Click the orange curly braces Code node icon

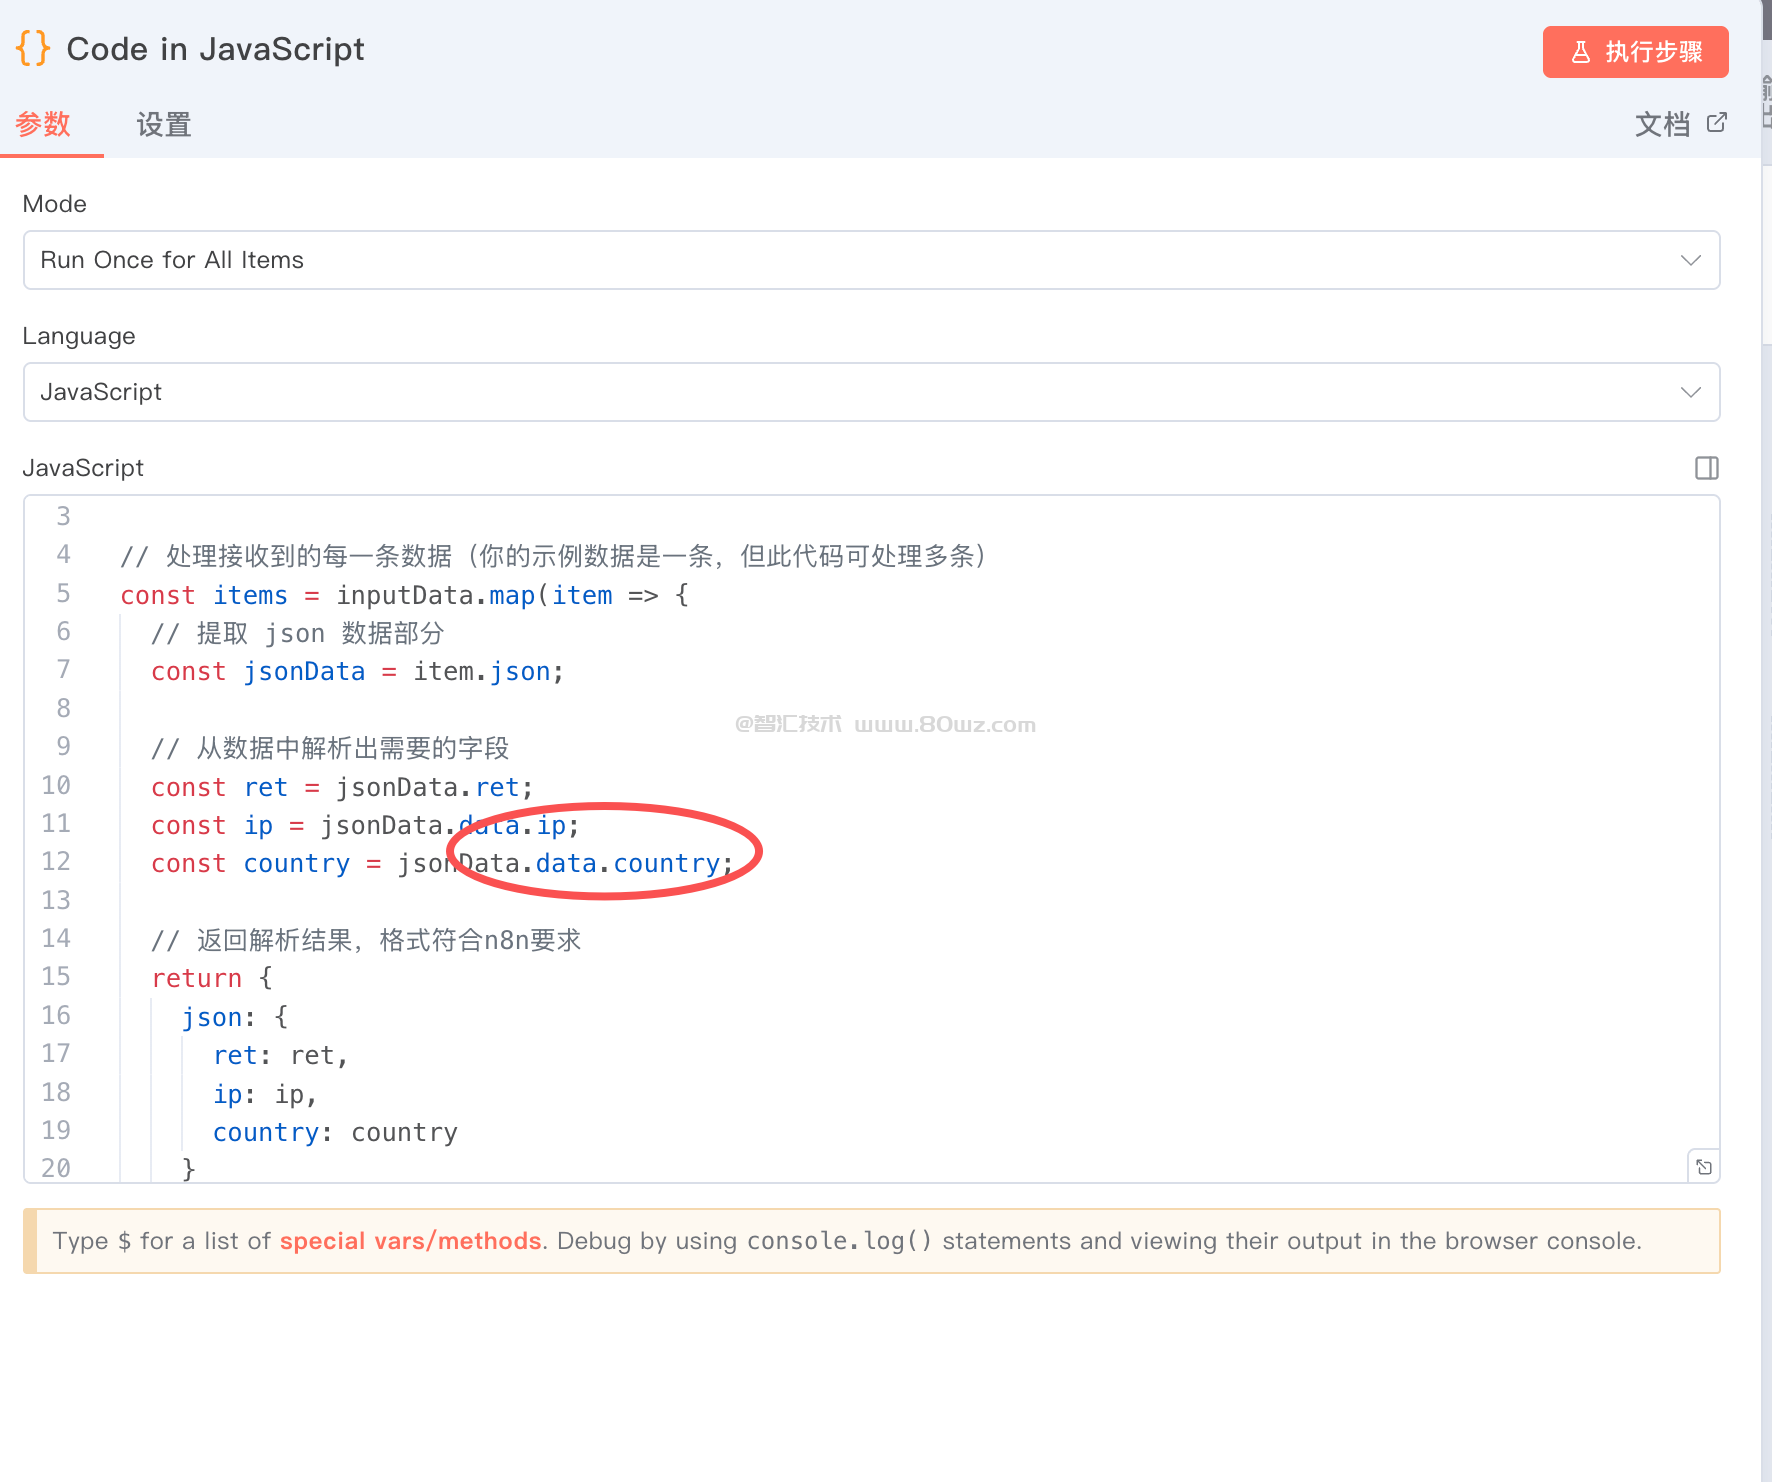coord(33,48)
